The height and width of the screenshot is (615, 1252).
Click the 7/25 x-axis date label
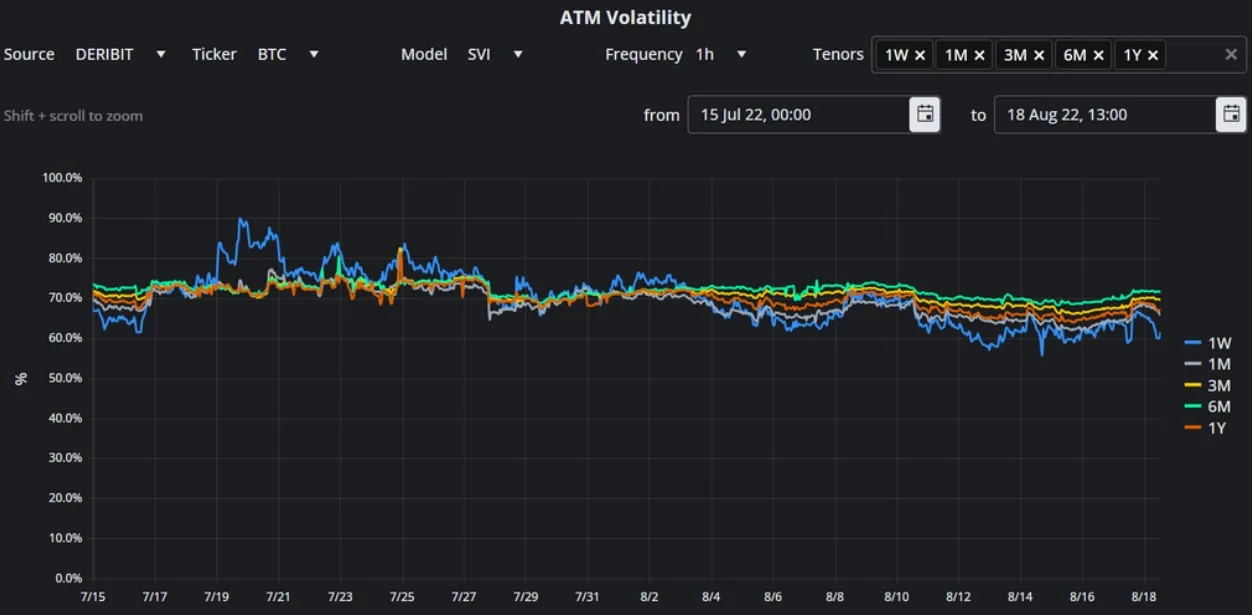[x=401, y=597]
